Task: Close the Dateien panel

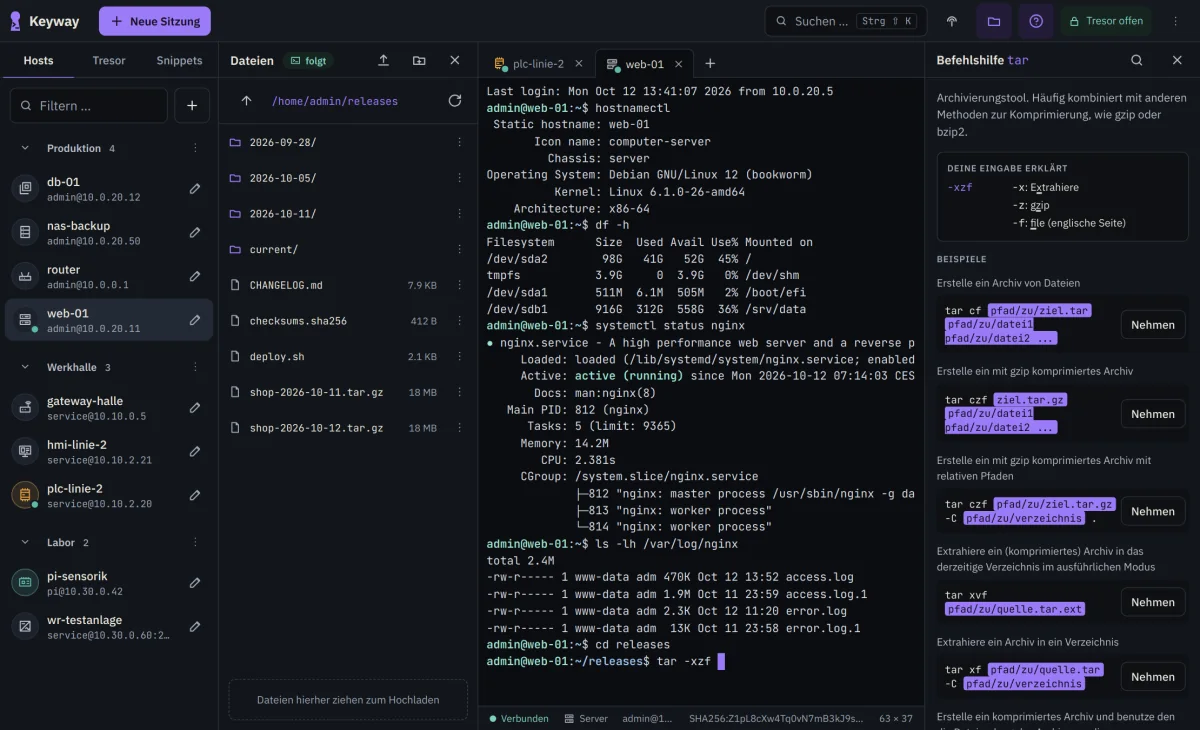Action: [x=455, y=61]
